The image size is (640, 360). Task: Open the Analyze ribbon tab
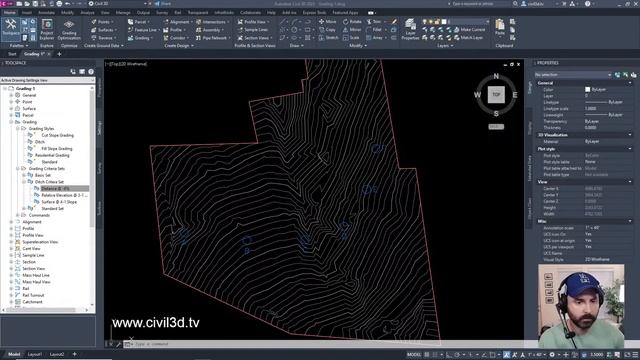87,13
